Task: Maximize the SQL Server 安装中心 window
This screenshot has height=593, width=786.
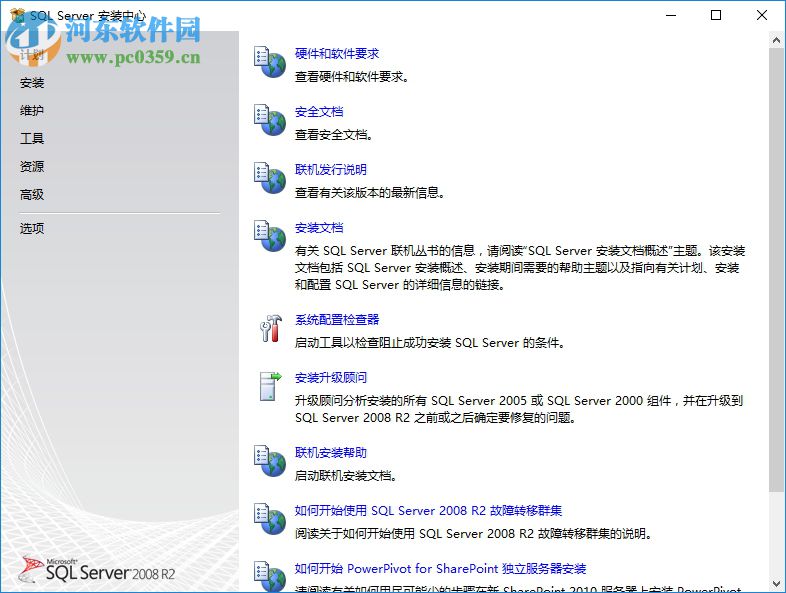Action: click(716, 16)
